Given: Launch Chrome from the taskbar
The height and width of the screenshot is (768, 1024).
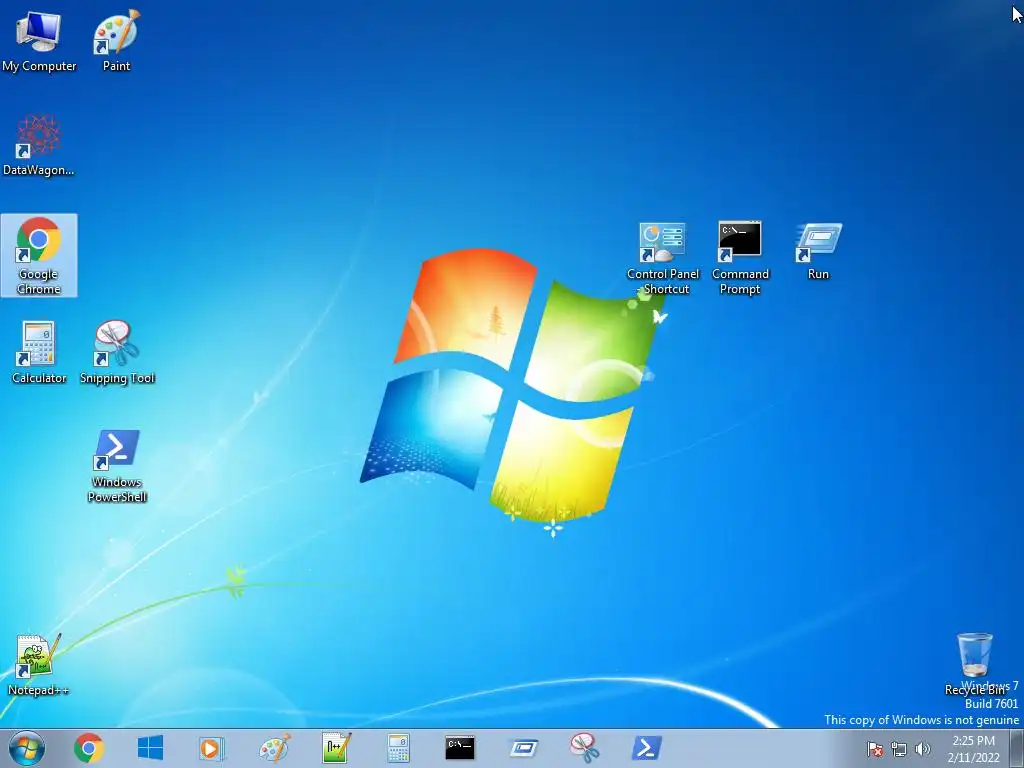Looking at the screenshot, I should [x=89, y=748].
